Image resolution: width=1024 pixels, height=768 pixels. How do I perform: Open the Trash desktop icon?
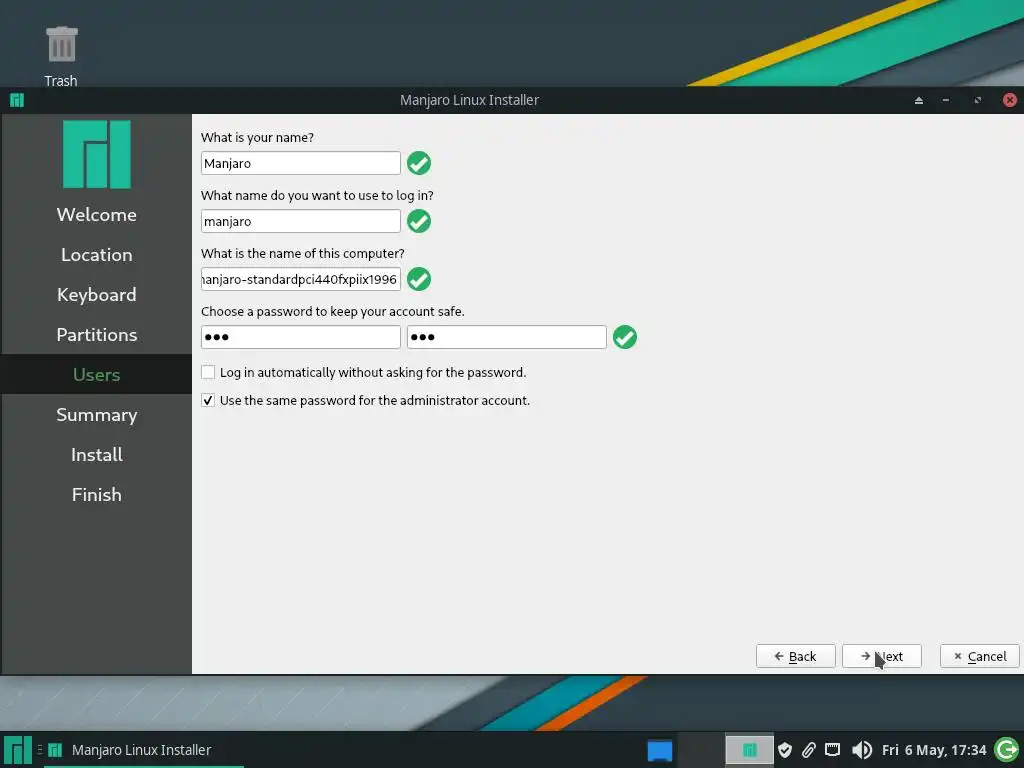pyautogui.click(x=61, y=56)
